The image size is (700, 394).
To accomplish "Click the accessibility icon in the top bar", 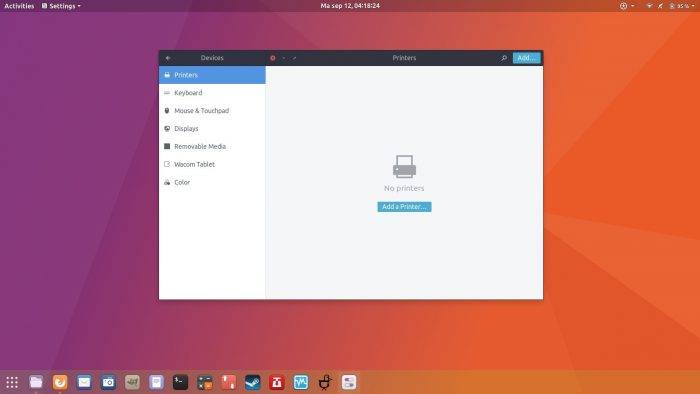I will pos(623,6).
